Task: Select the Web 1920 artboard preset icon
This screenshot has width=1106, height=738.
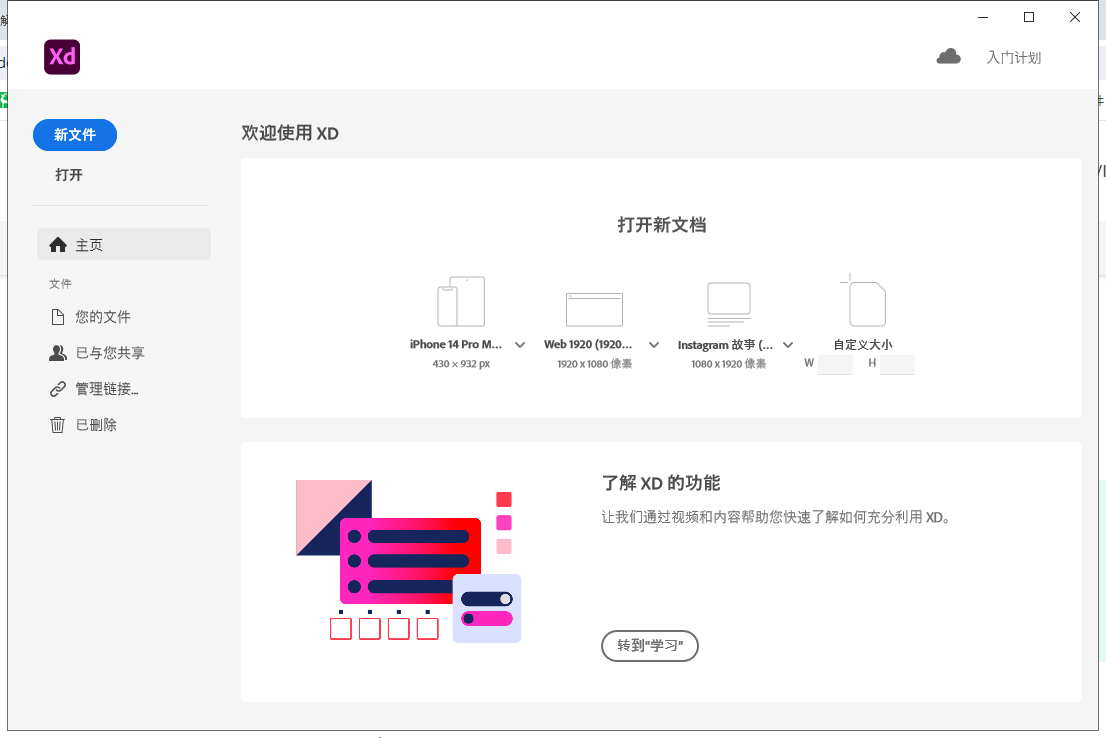Action: click(x=595, y=310)
